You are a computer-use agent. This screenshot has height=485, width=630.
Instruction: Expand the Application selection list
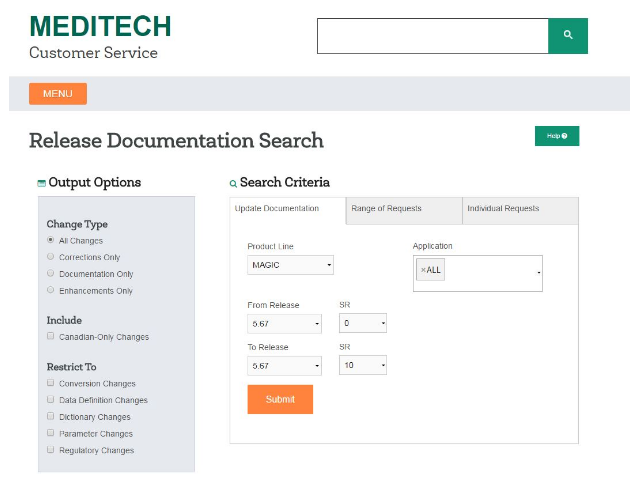pos(538,272)
